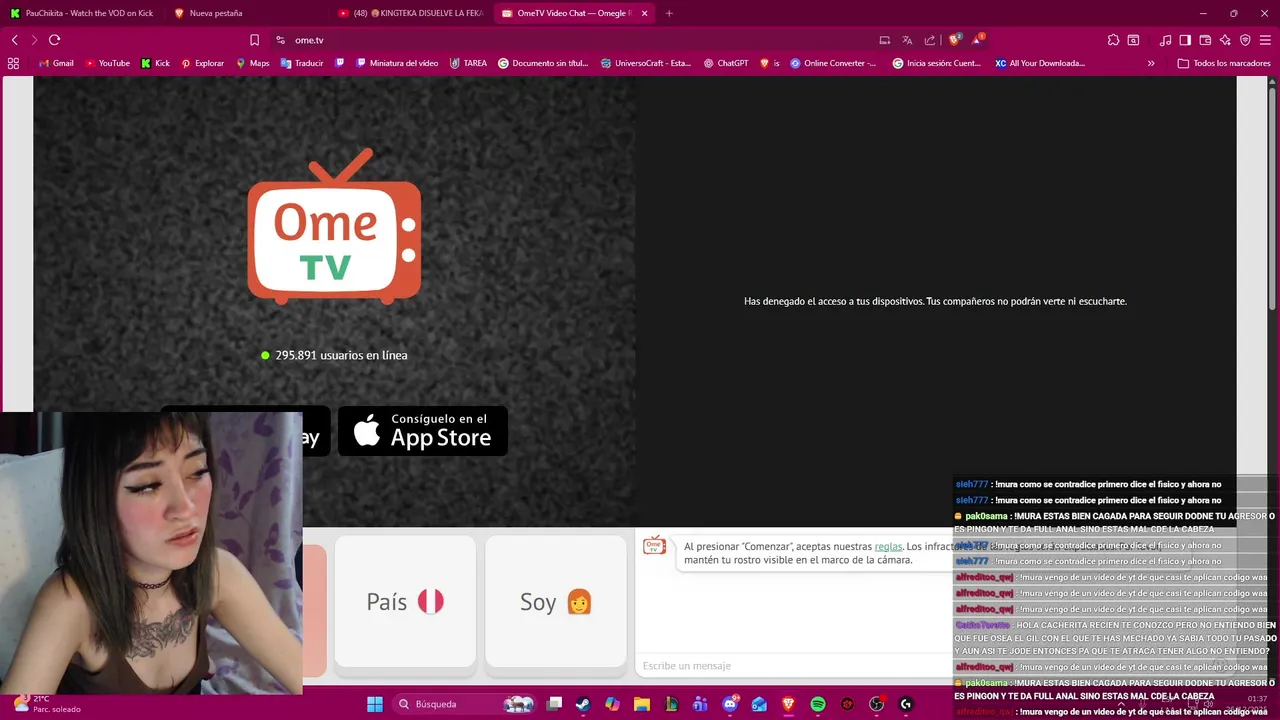Open League of Legends from the taskbar

tap(671, 704)
